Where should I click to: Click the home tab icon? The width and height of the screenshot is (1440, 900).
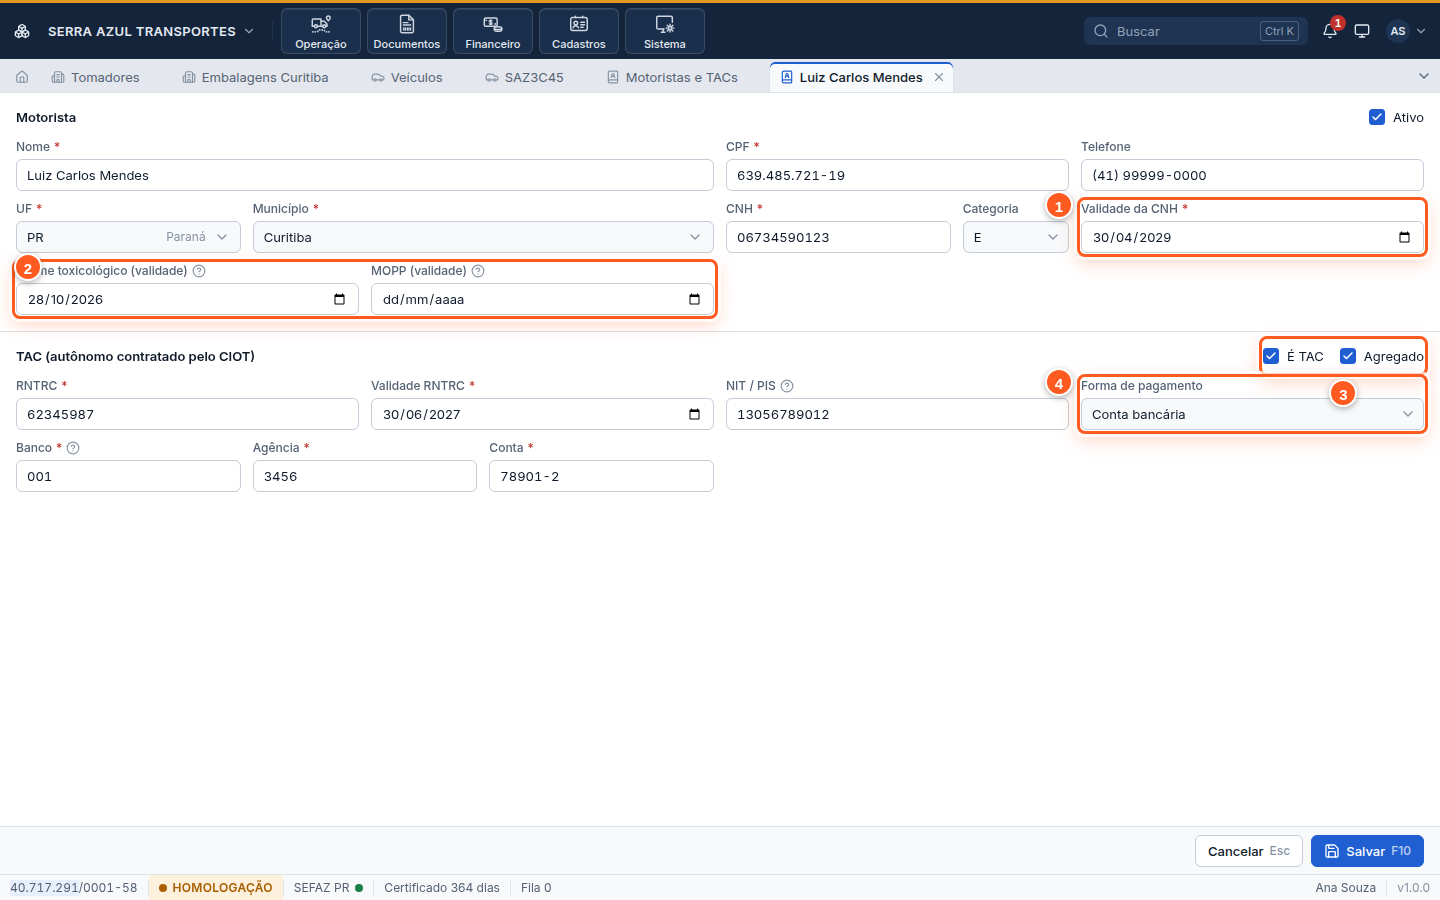[x=22, y=77]
